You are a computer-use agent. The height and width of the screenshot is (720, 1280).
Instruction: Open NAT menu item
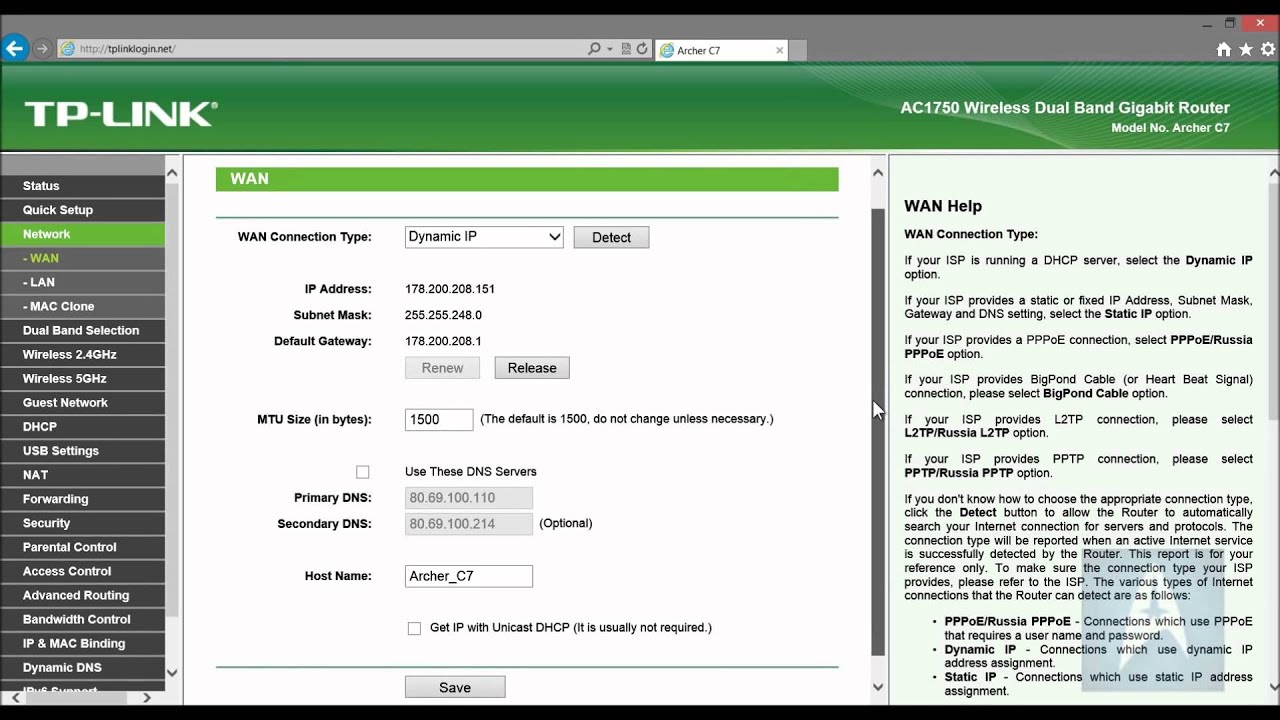82,475
